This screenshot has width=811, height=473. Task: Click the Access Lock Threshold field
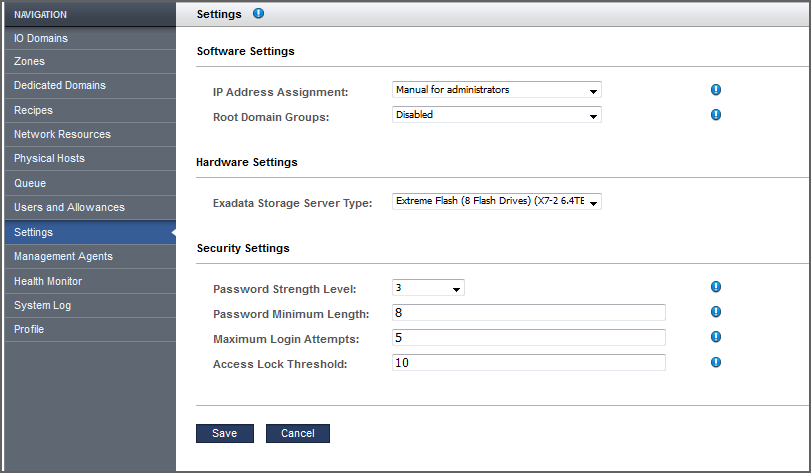[529, 362]
